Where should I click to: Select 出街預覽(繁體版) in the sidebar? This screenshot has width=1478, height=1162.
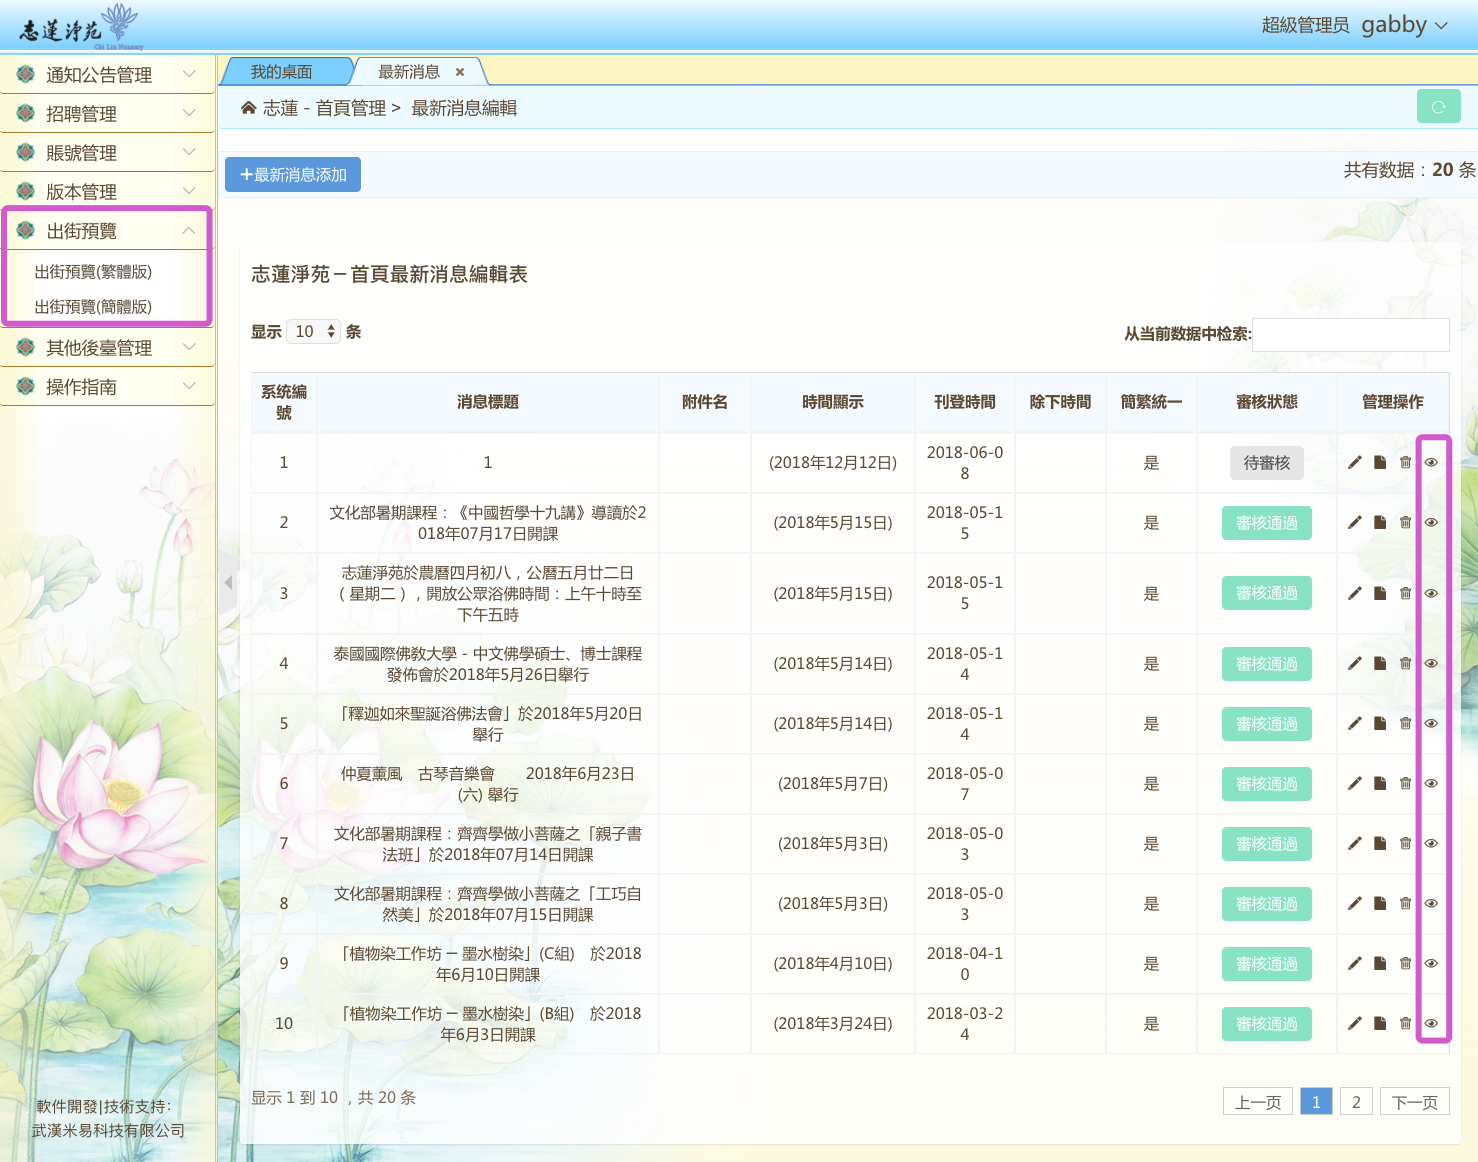click(93, 272)
